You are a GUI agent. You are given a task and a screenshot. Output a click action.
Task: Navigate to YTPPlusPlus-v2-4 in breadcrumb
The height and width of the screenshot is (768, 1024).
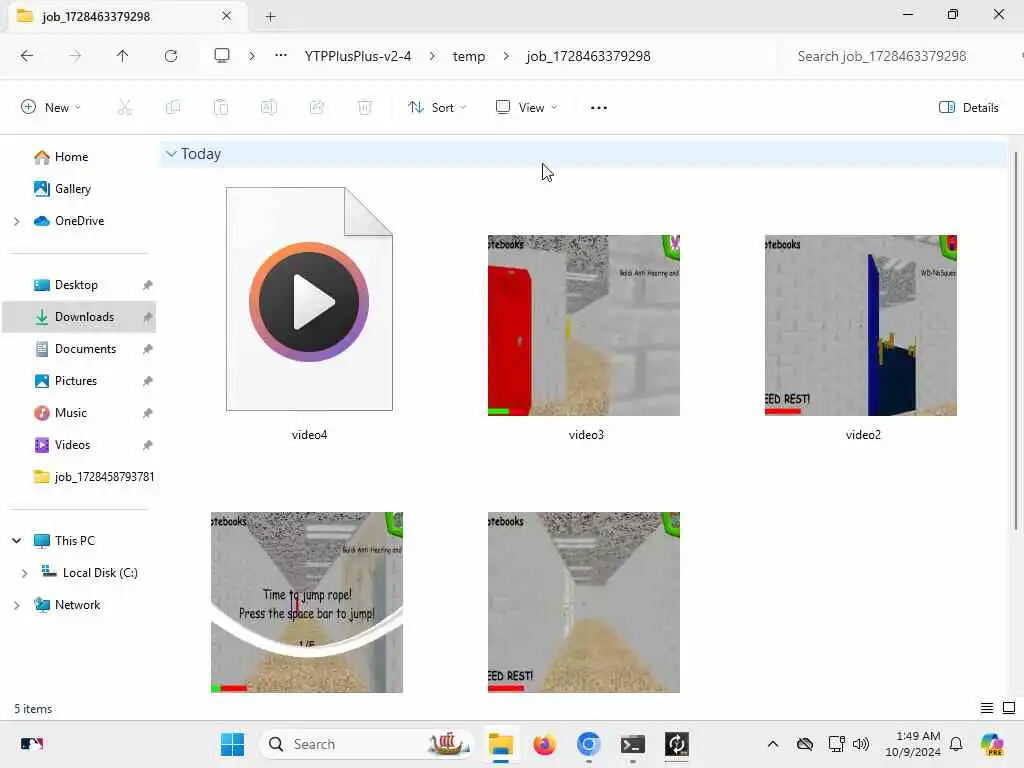pyautogui.click(x=358, y=56)
